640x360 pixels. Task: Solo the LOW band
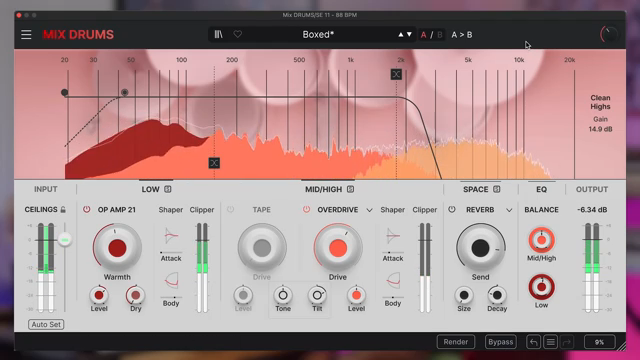168,189
